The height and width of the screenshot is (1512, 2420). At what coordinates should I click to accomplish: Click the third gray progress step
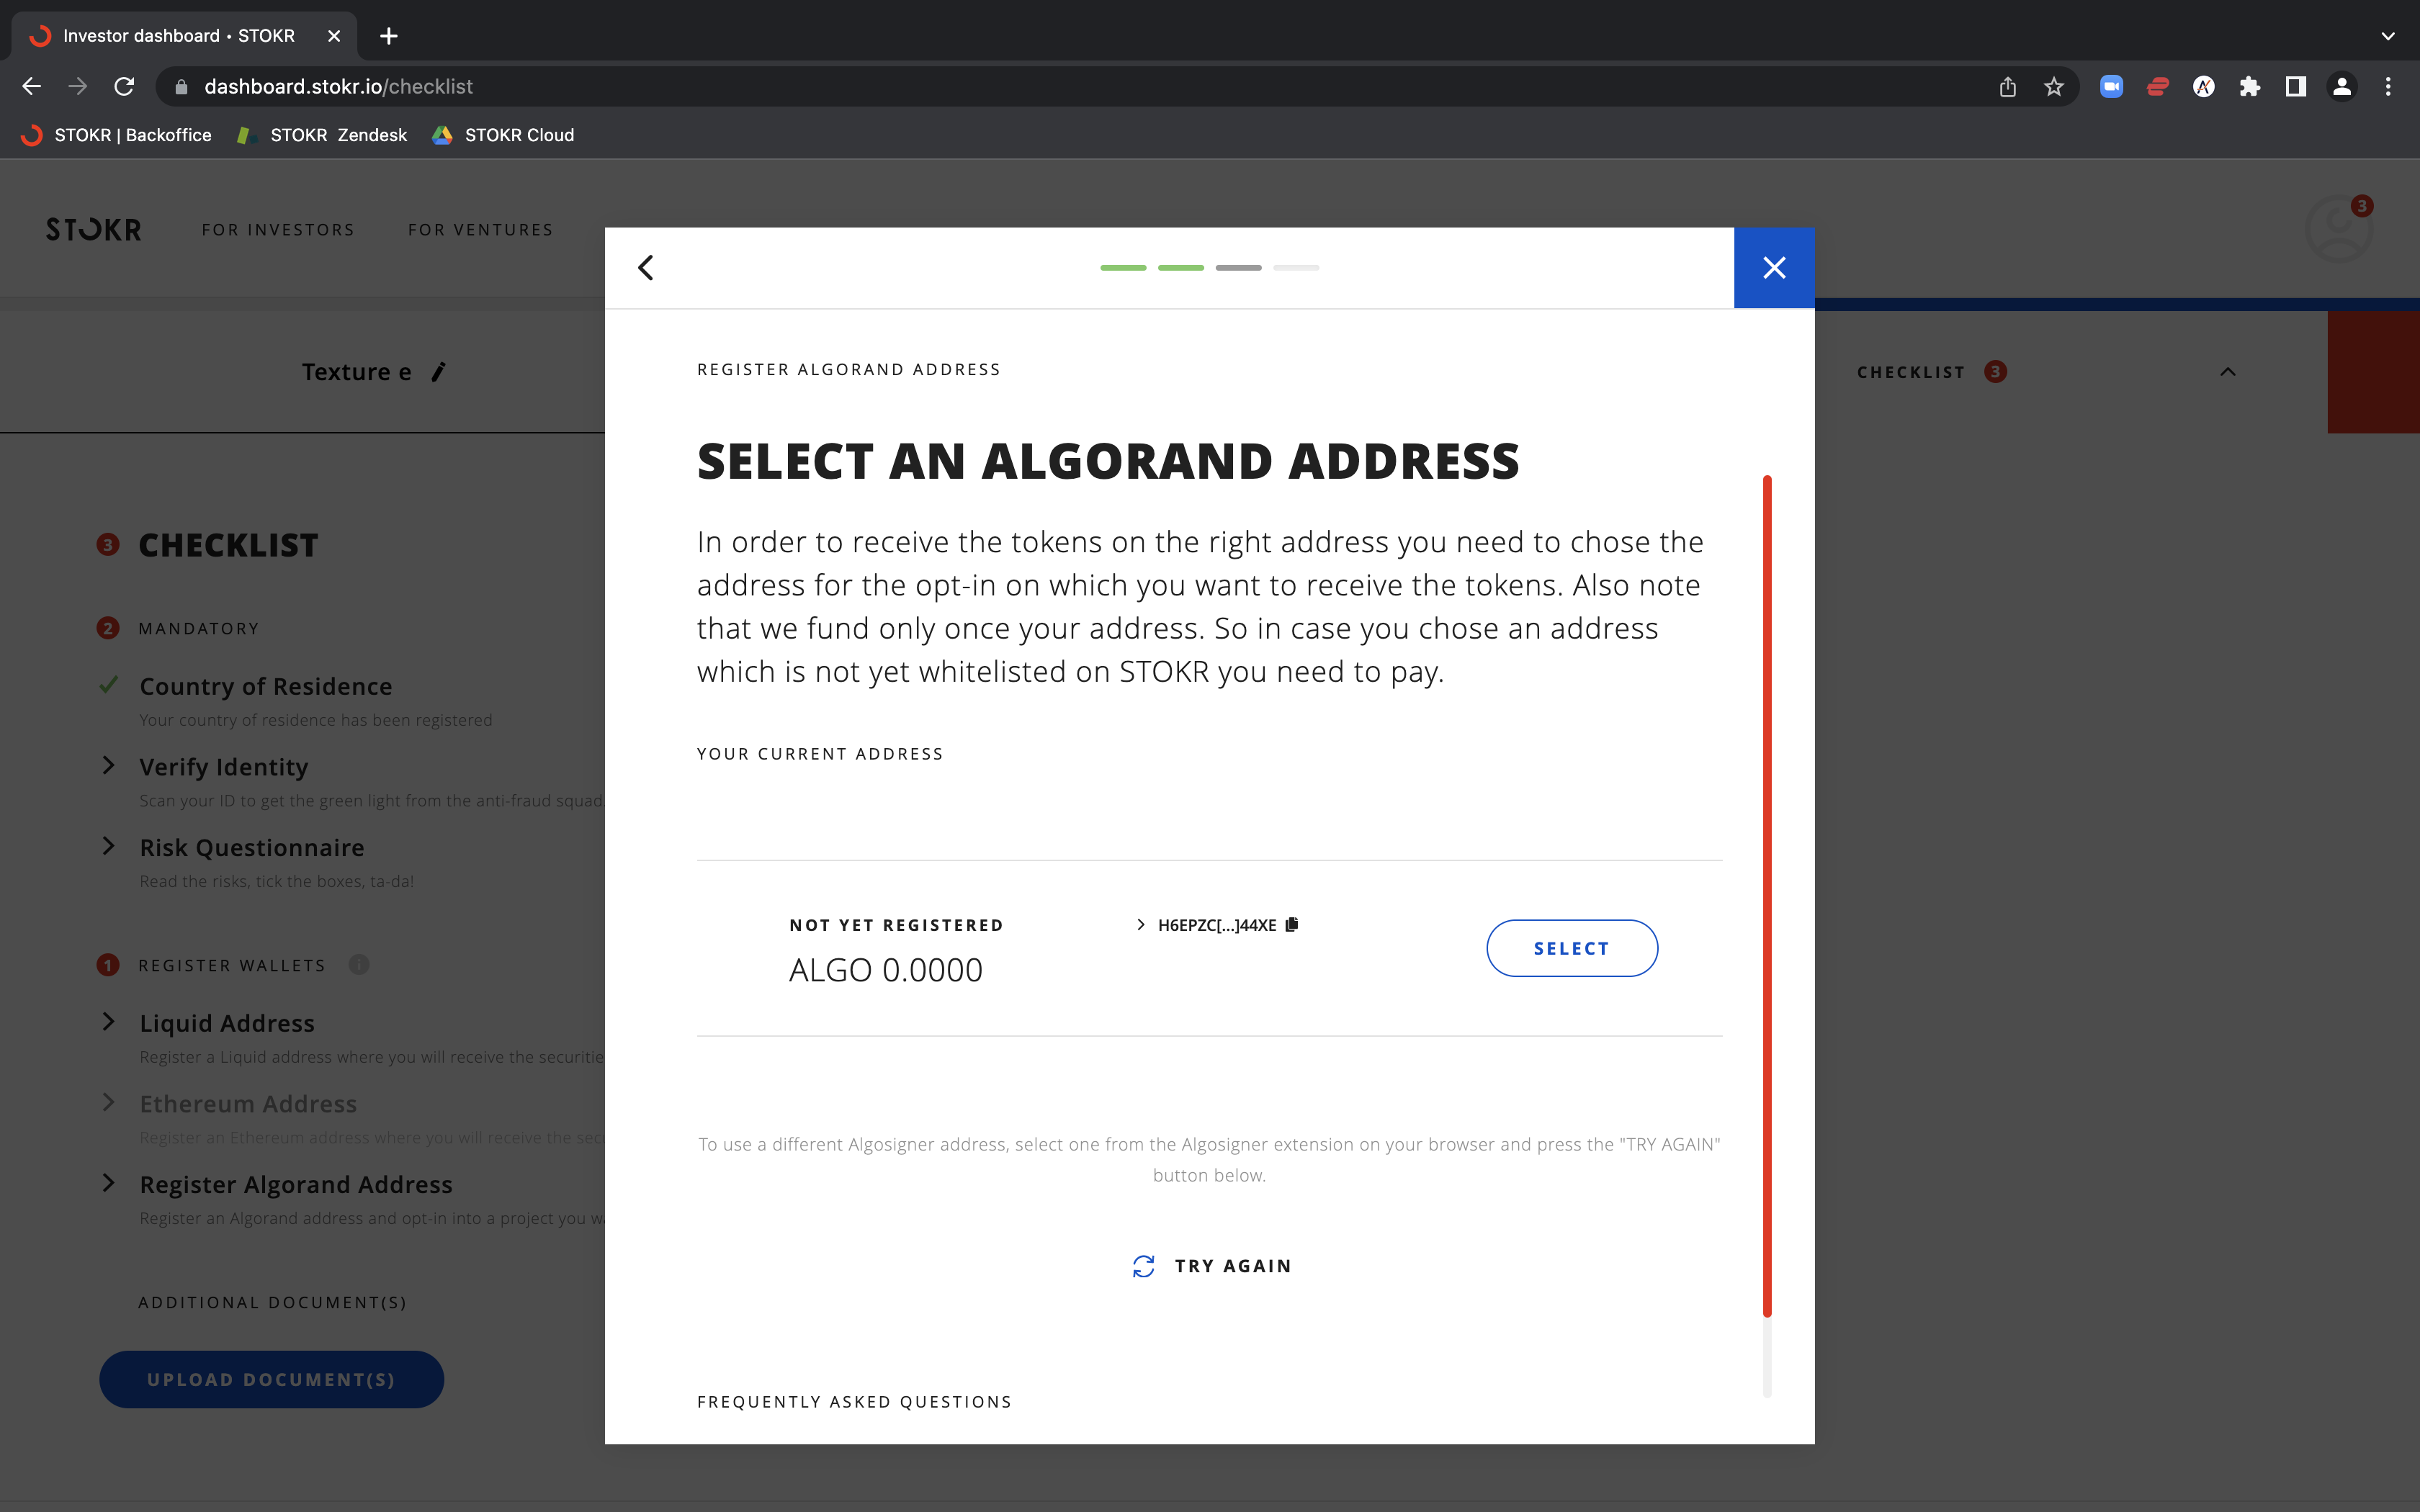pos(1238,268)
